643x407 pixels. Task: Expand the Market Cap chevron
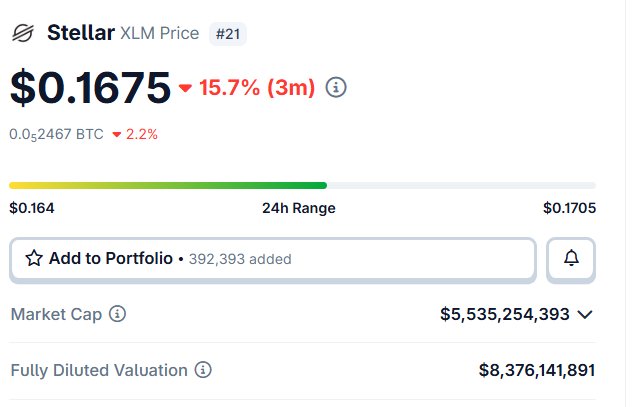point(585,314)
